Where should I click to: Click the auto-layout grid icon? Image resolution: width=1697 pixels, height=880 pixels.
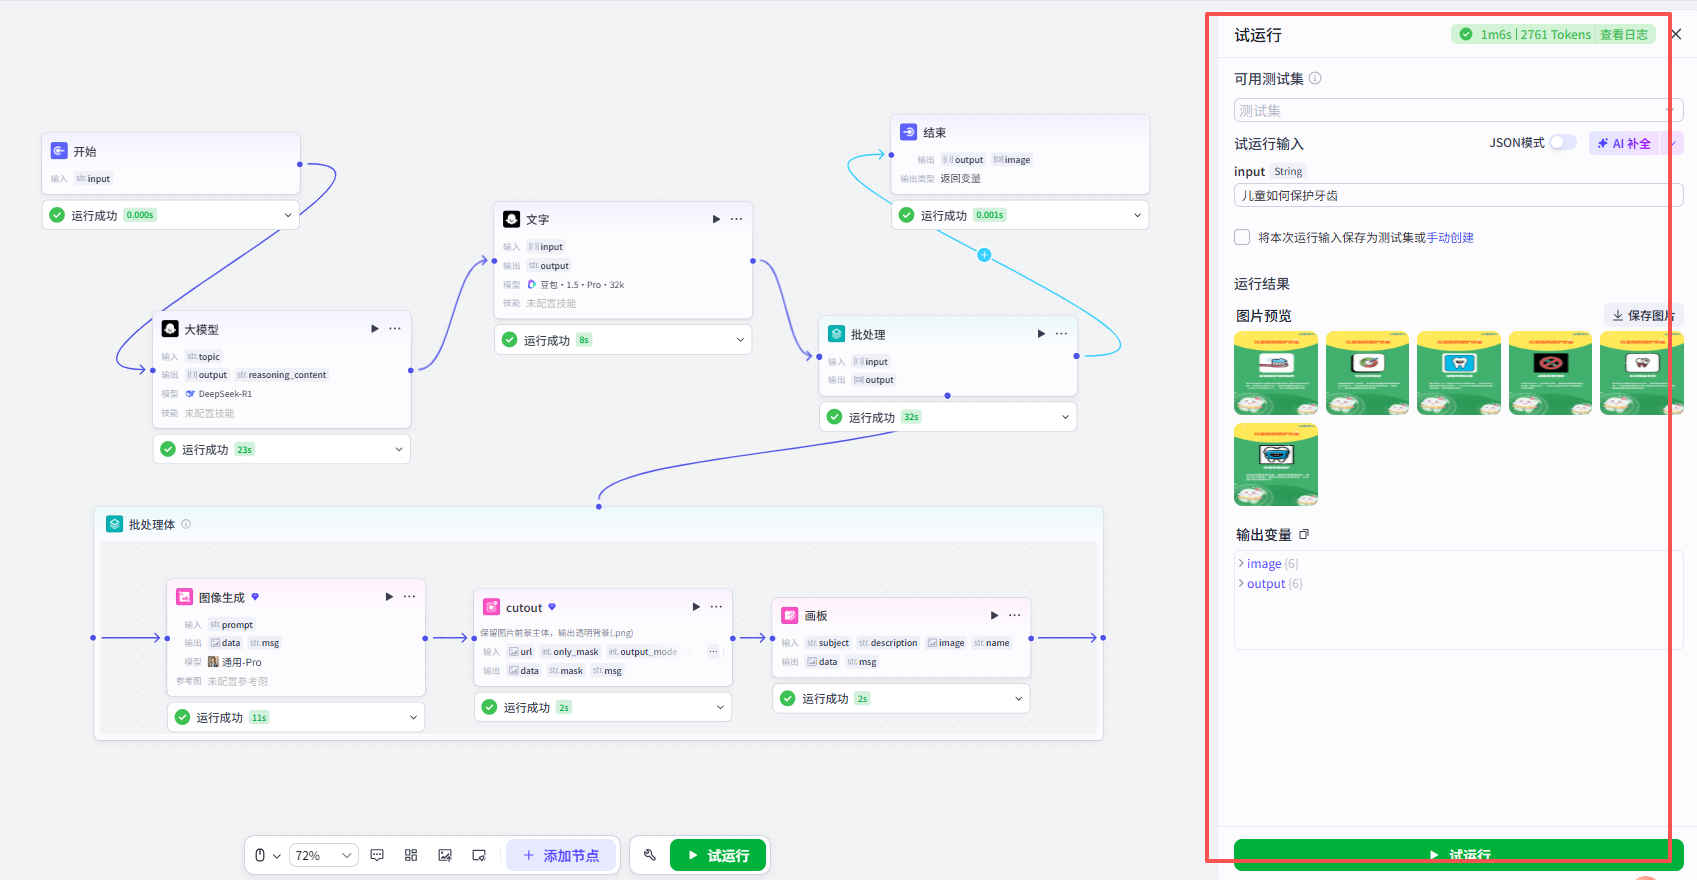(411, 855)
